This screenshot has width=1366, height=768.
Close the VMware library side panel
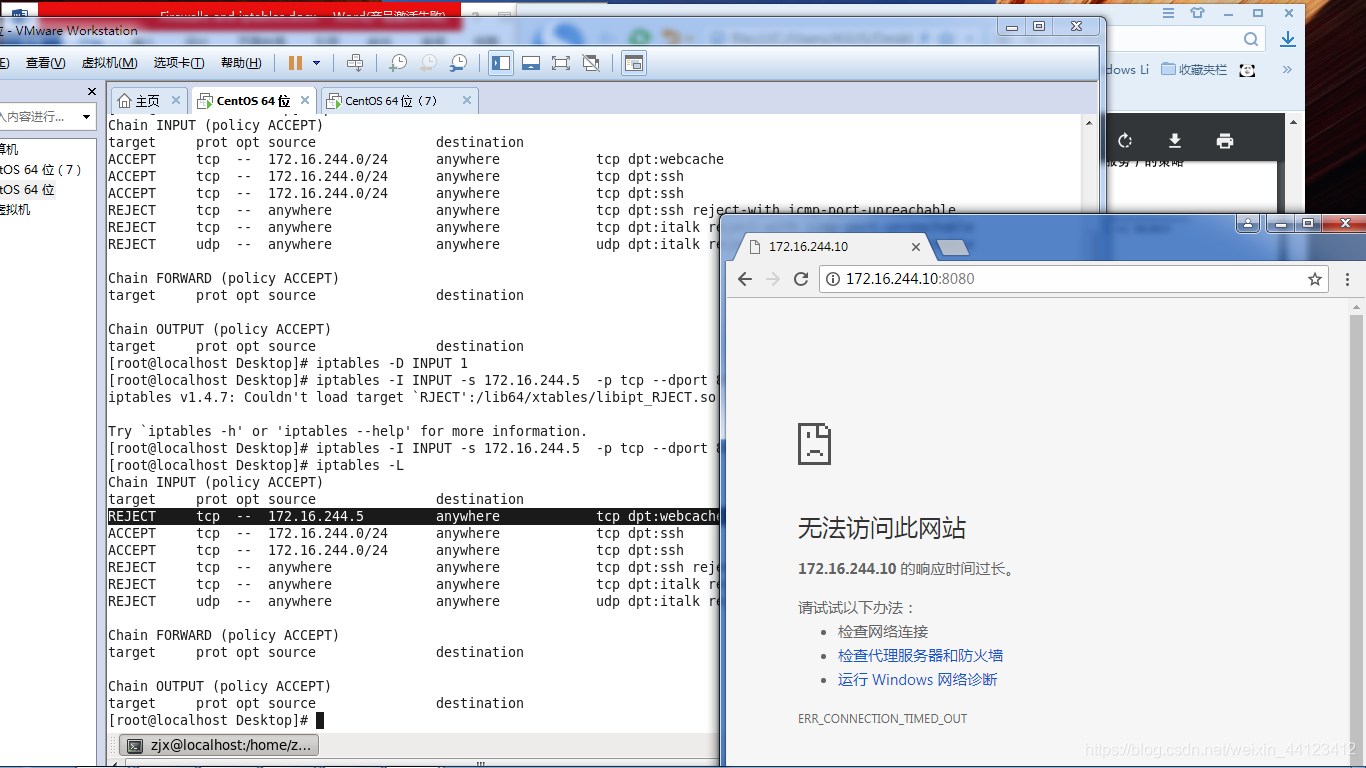coord(92,92)
